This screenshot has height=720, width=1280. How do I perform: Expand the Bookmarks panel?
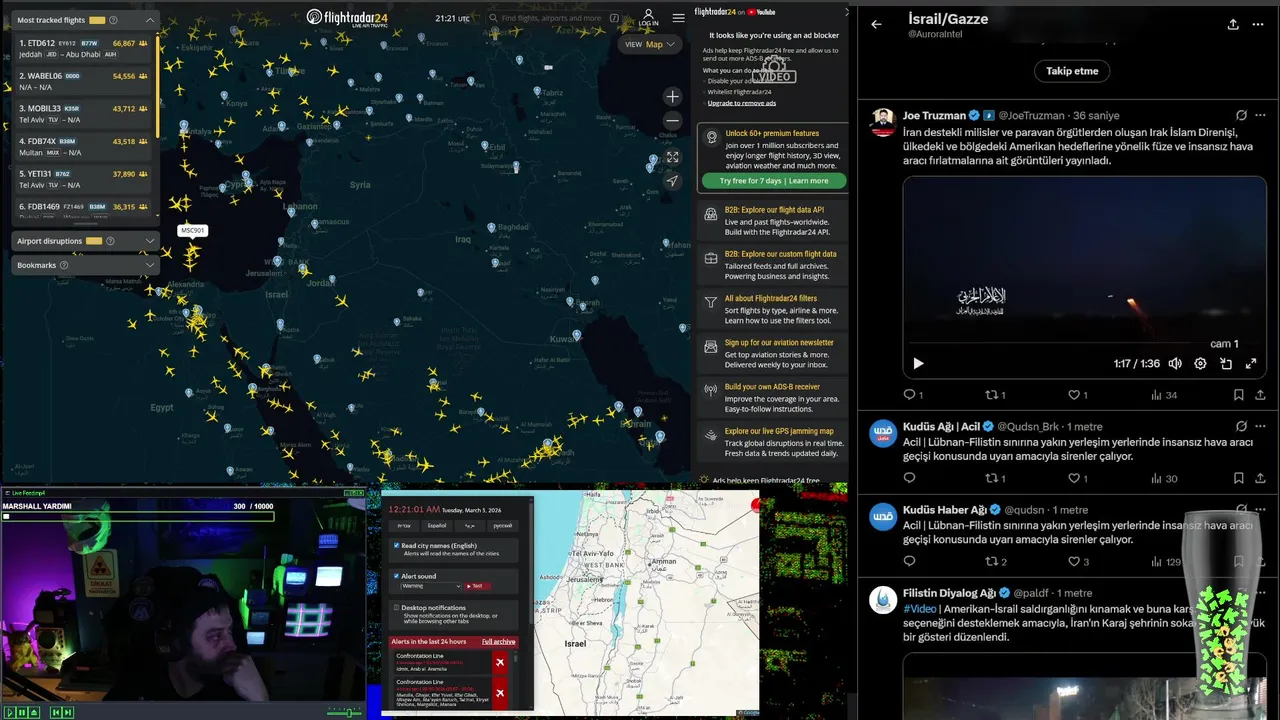click(x=150, y=265)
